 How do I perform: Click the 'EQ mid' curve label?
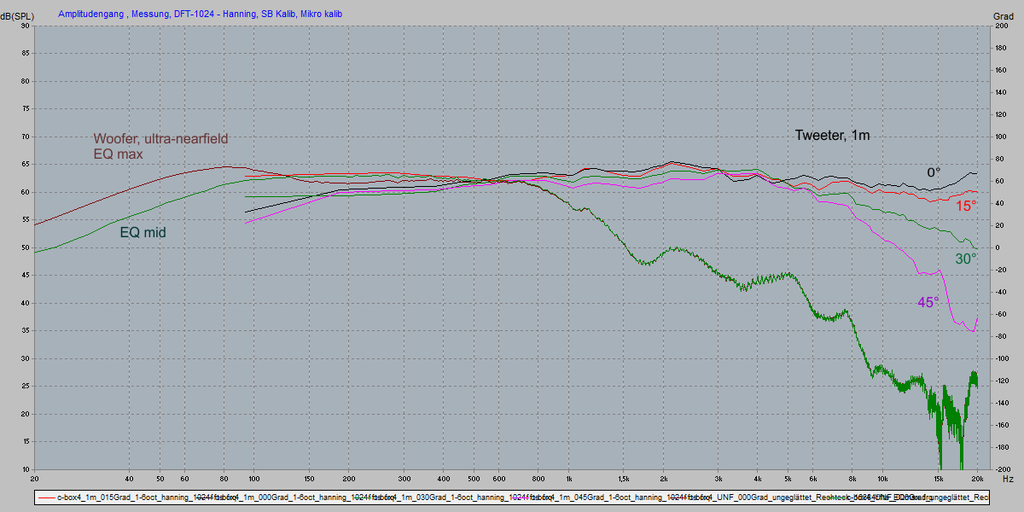143,232
